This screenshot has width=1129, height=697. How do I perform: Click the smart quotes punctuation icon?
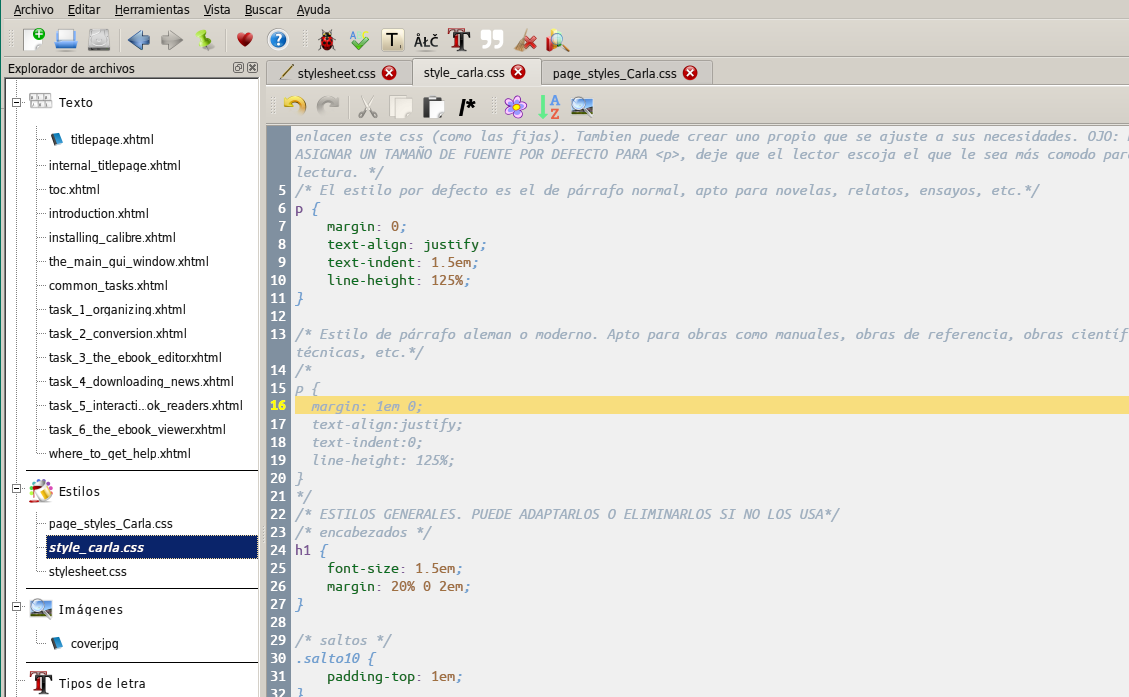(491, 40)
